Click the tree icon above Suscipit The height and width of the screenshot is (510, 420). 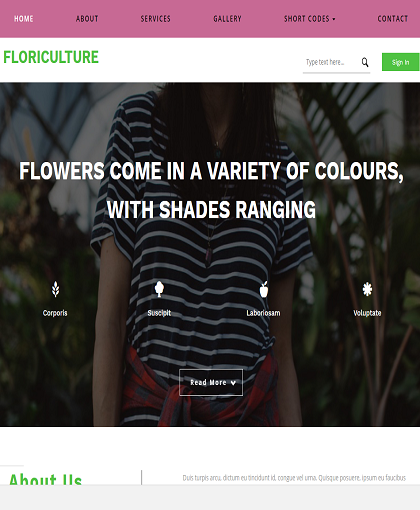click(x=159, y=289)
